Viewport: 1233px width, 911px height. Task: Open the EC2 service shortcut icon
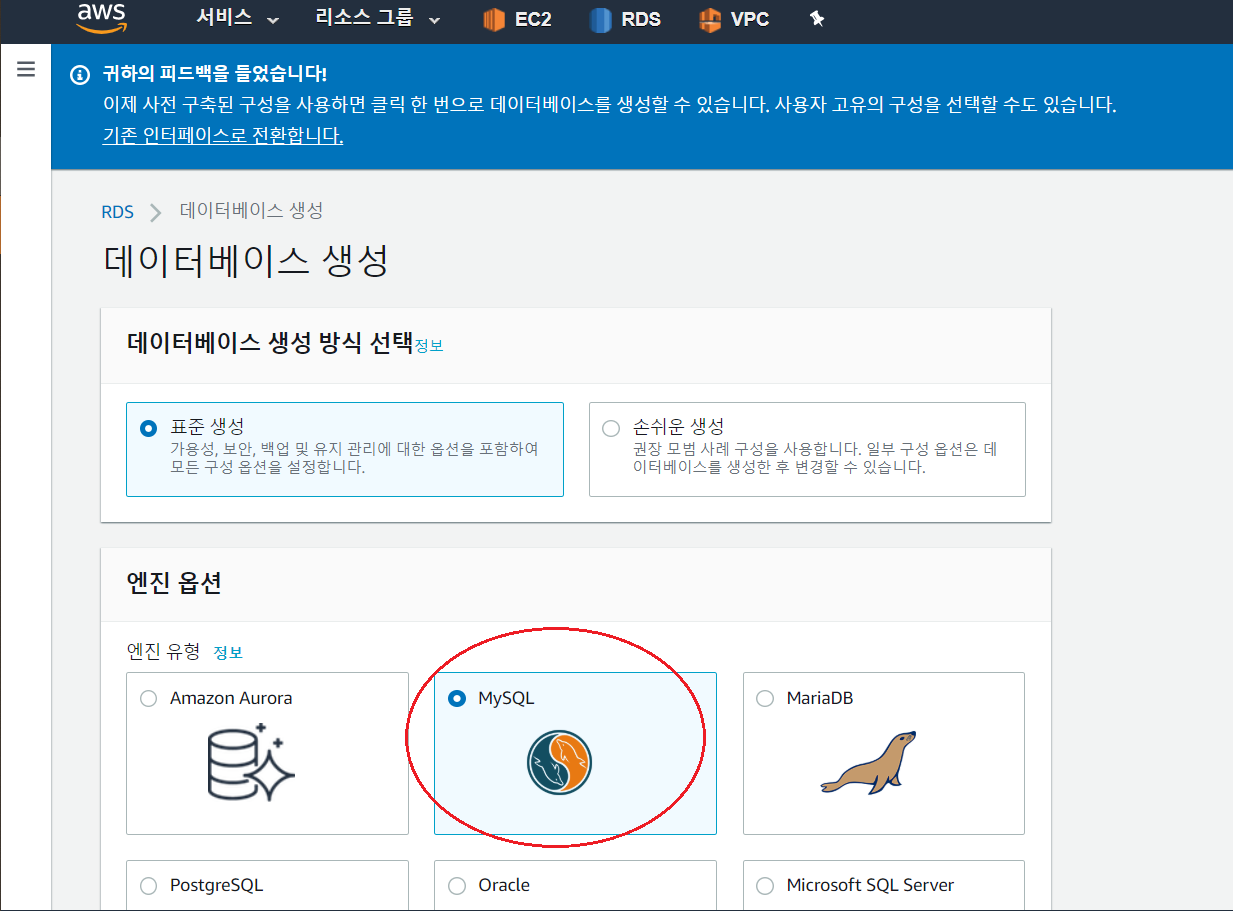(494, 20)
